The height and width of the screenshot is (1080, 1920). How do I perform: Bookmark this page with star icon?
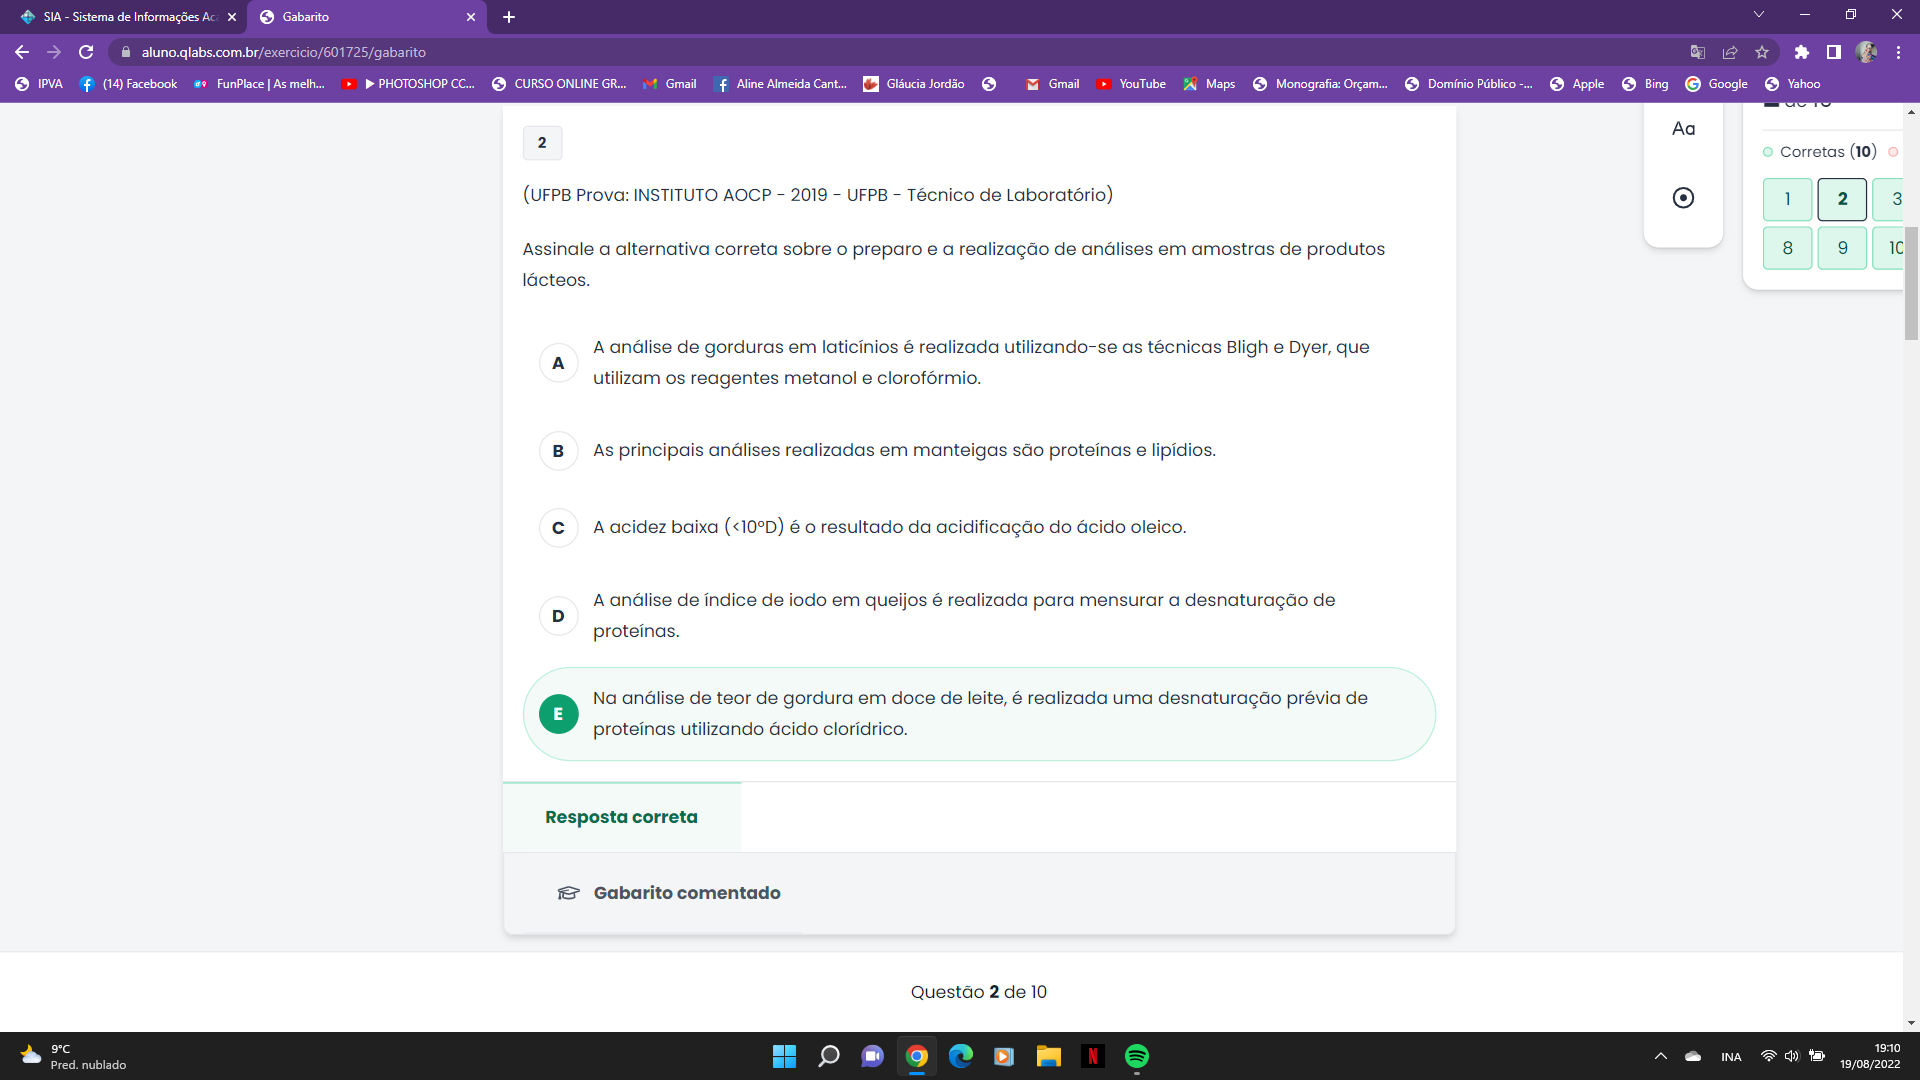pyautogui.click(x=1762, y=52)
